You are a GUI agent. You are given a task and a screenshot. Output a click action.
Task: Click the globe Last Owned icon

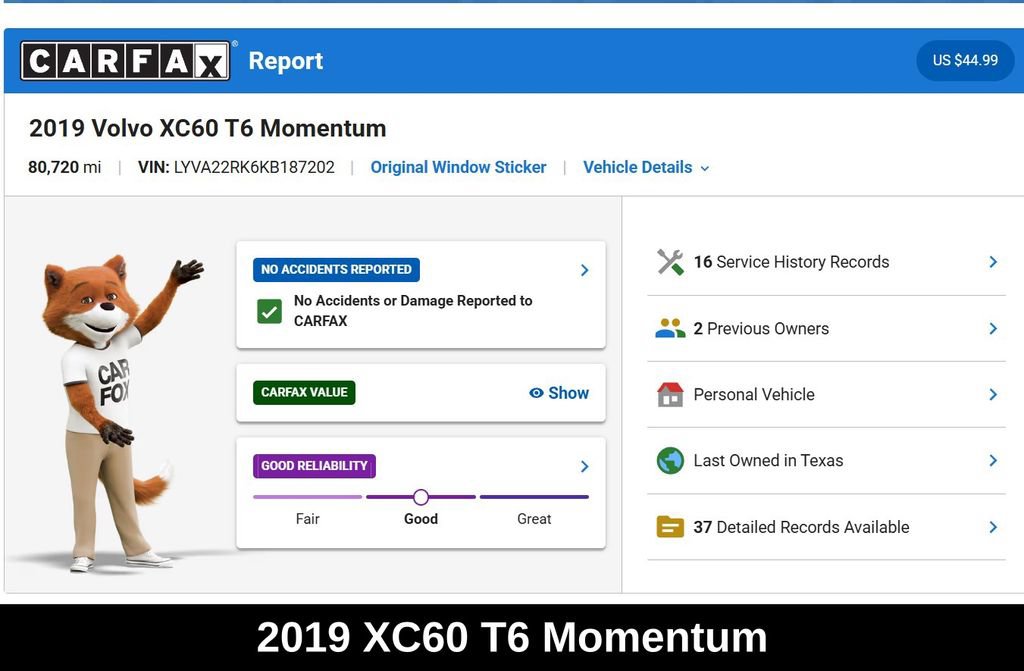point(670,461)
